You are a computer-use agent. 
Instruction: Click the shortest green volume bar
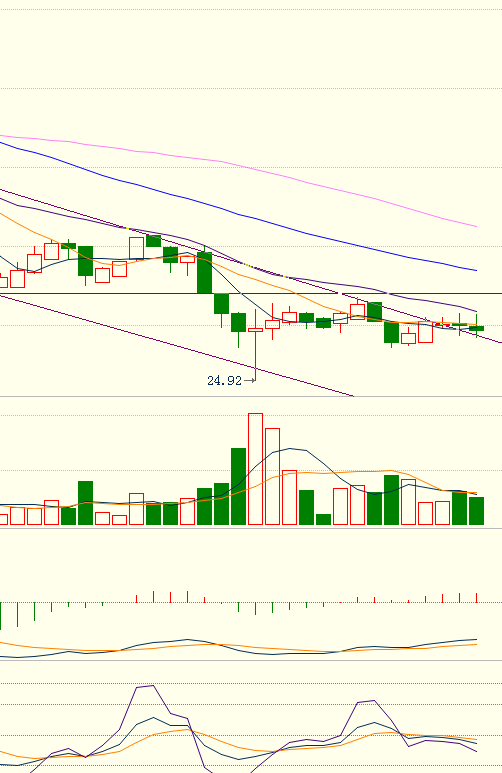click(x=323, y=520)
